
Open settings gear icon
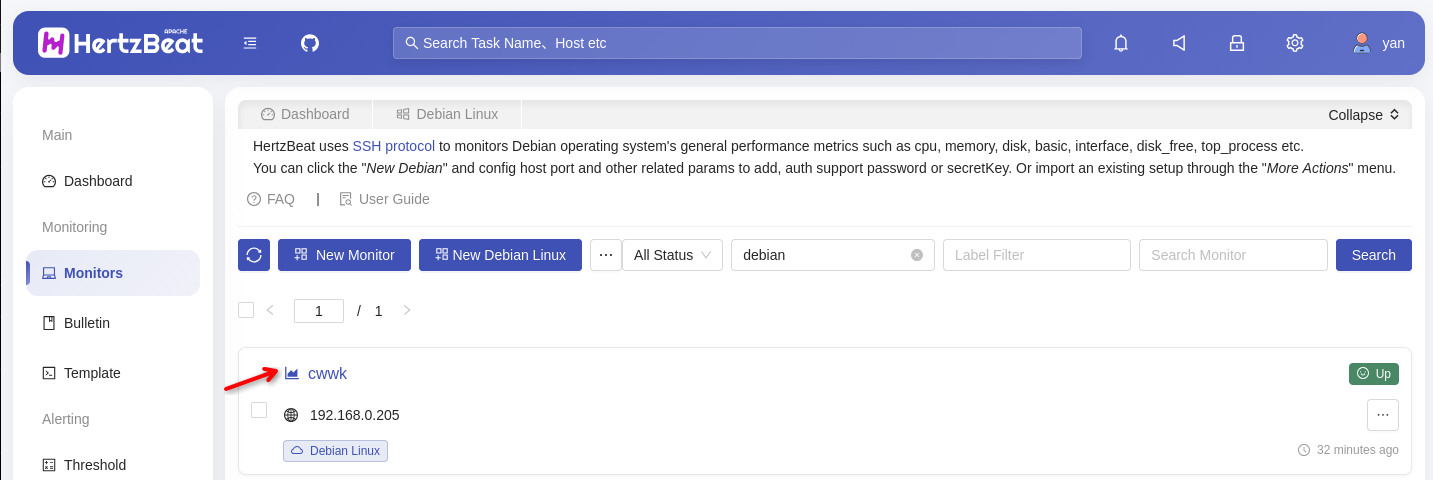1295,43
